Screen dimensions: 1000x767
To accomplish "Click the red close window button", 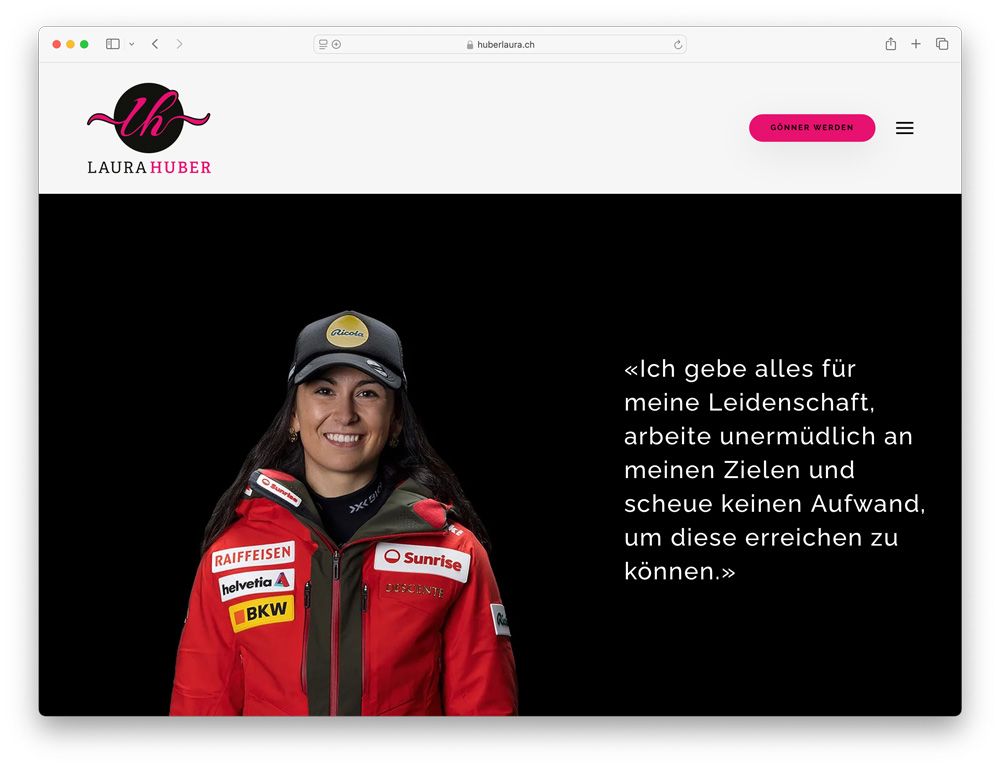I will 57,44.
